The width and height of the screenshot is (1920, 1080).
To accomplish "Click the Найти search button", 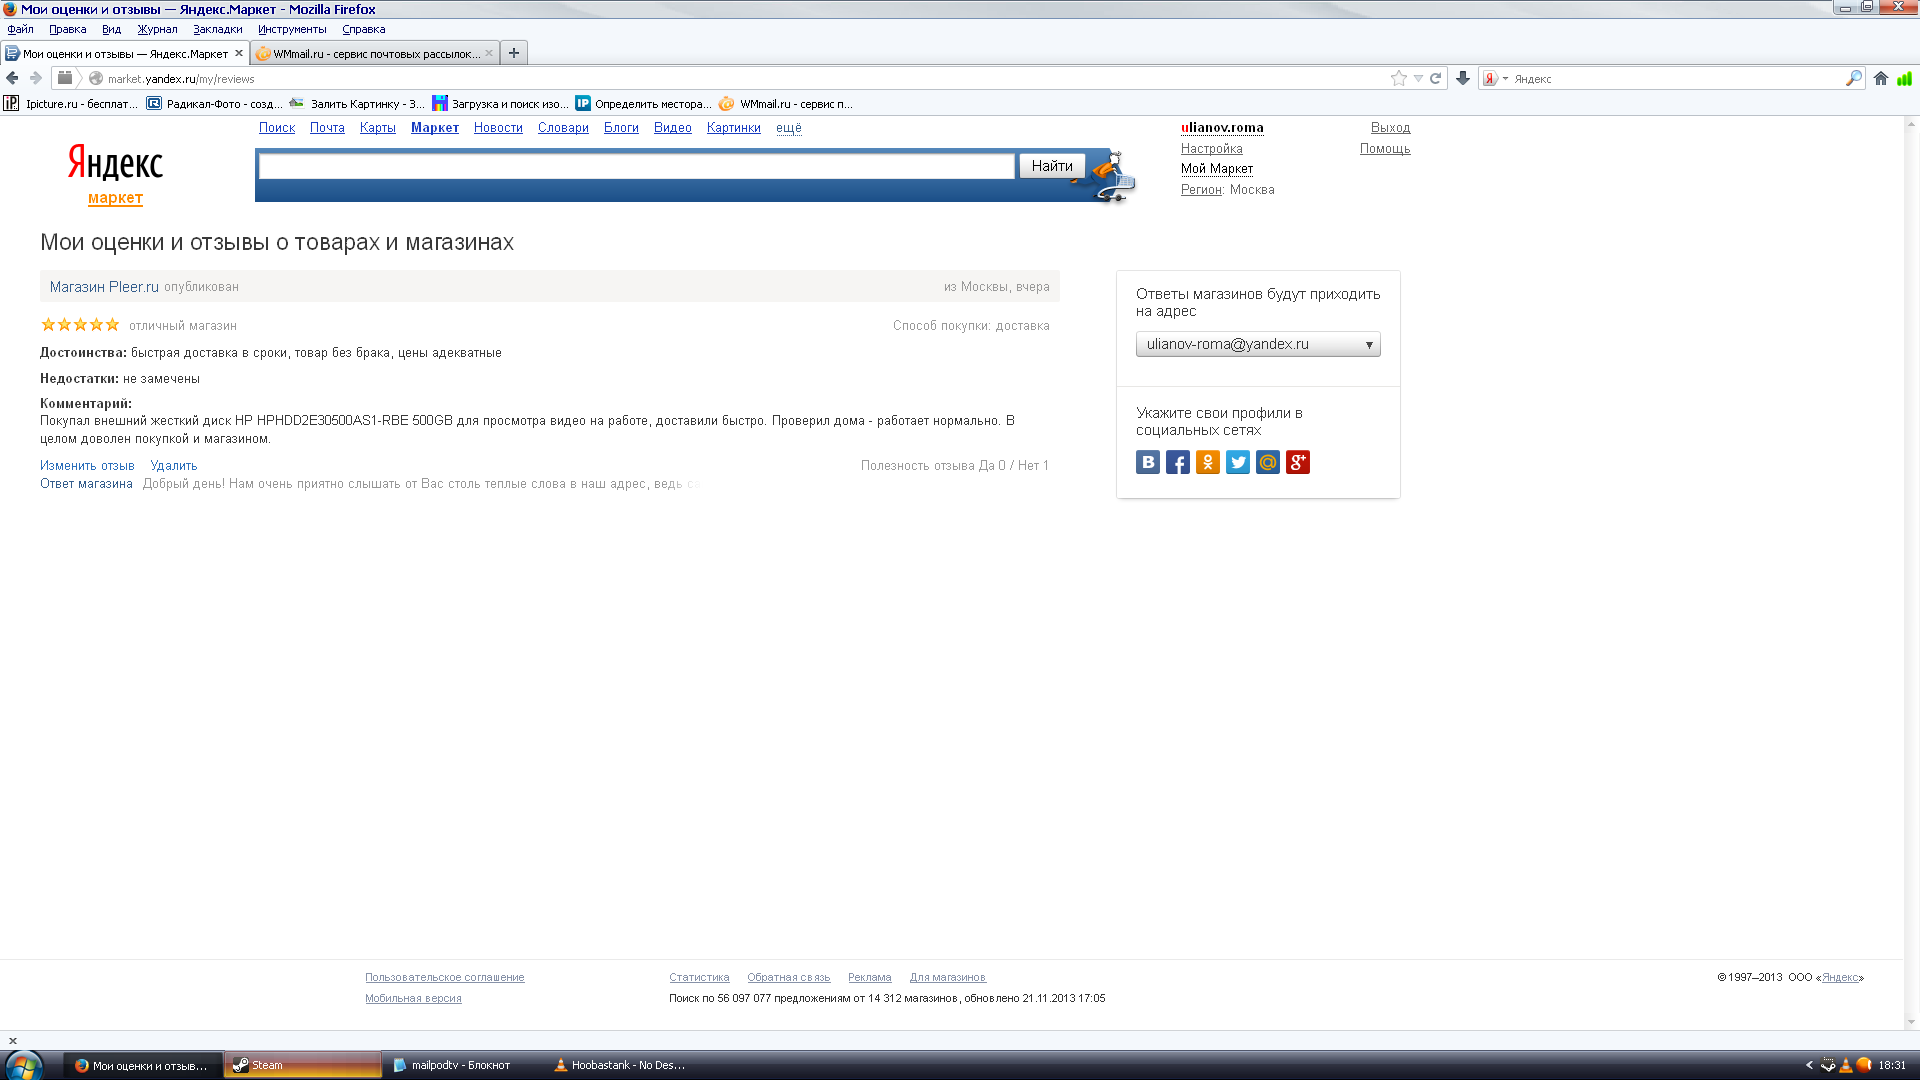I will tap(1052, 166).
